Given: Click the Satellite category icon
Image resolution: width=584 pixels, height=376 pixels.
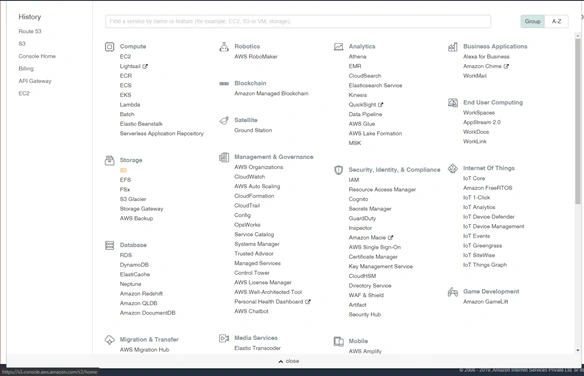Looking at the screenshot, I should pyautogui.click(x=224, y=121).
